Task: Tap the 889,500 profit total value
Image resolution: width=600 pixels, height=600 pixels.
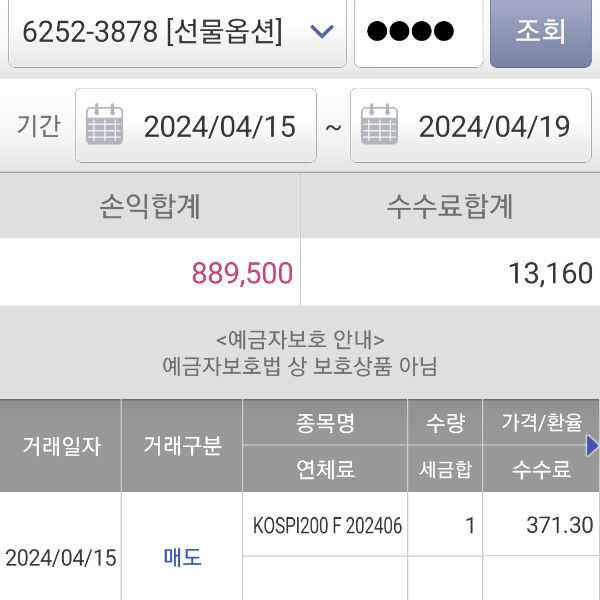Action: [x=242, y=274]
